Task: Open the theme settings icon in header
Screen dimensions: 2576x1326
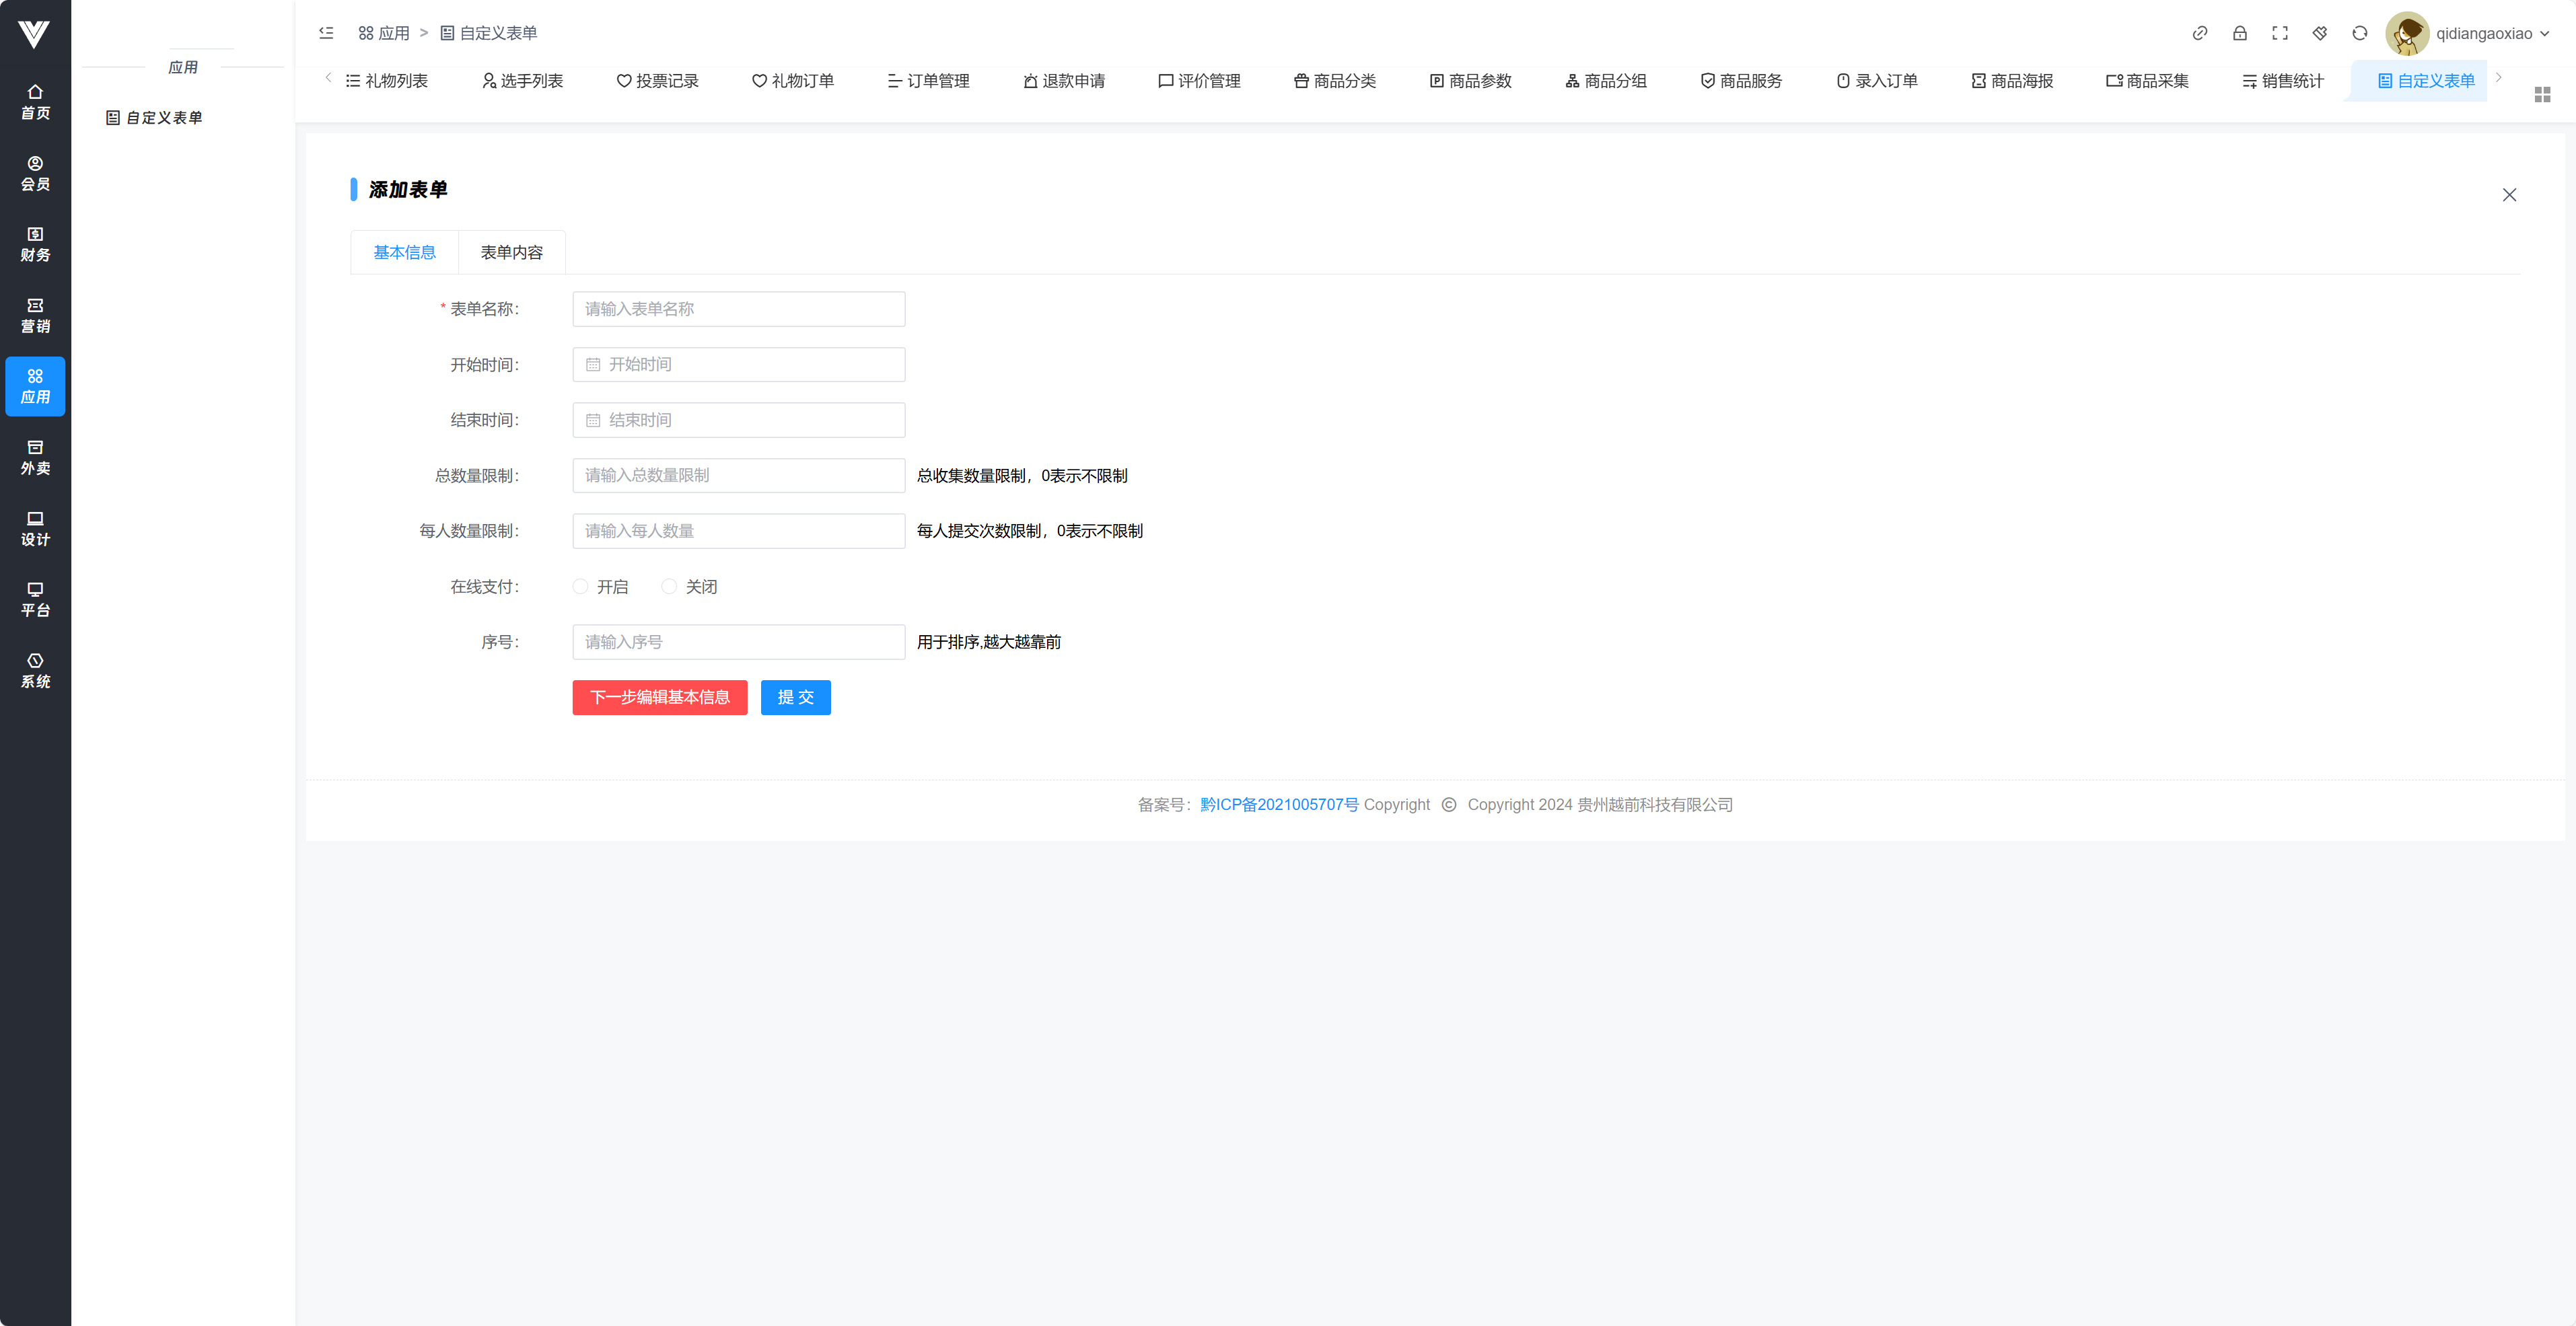Action: click(2319, 33)
